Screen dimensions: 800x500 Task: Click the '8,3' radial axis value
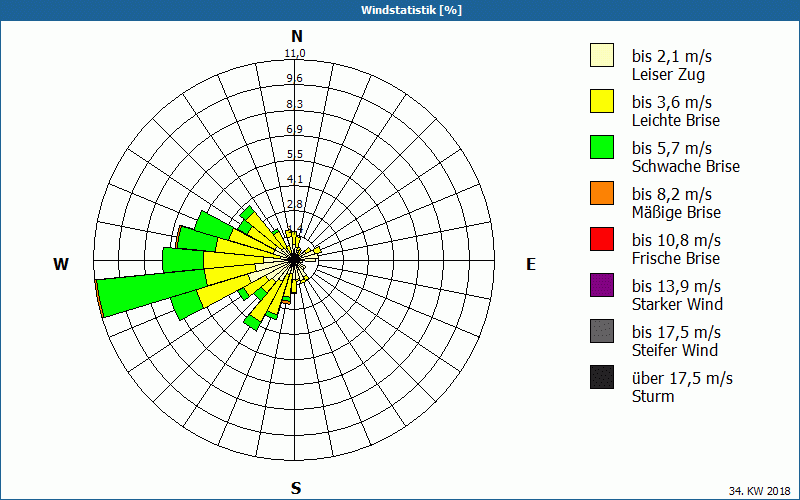pyautogui.click(x=295, y=104)
